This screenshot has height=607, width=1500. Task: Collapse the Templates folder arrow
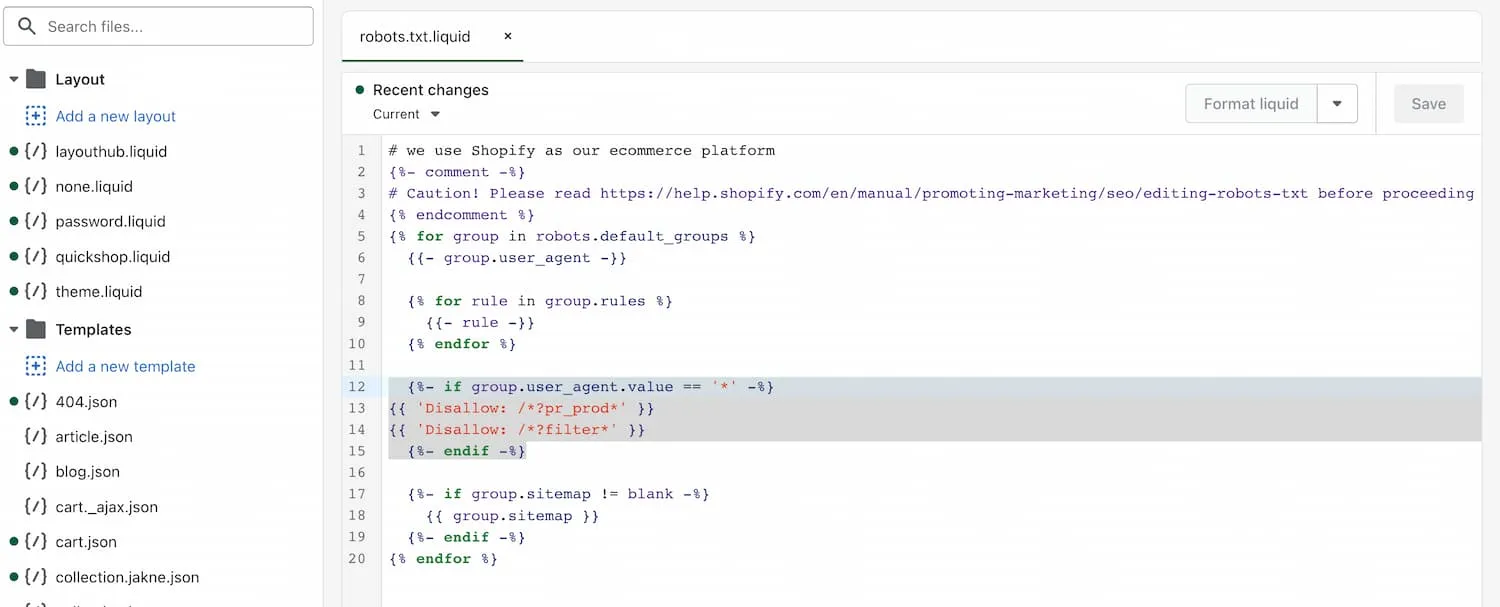pos(13,329)
